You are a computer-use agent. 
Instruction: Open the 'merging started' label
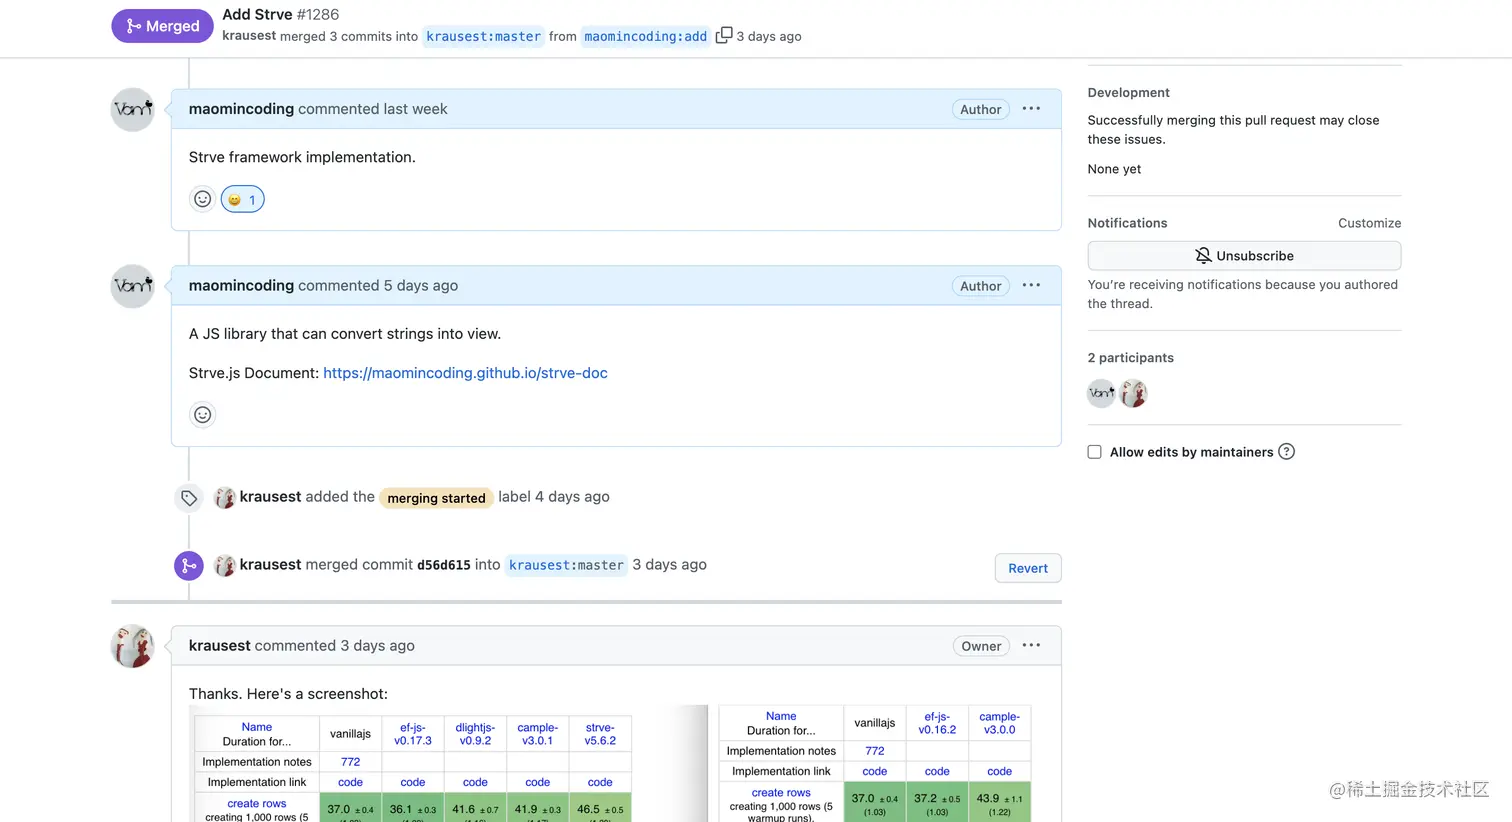(436, 498)
